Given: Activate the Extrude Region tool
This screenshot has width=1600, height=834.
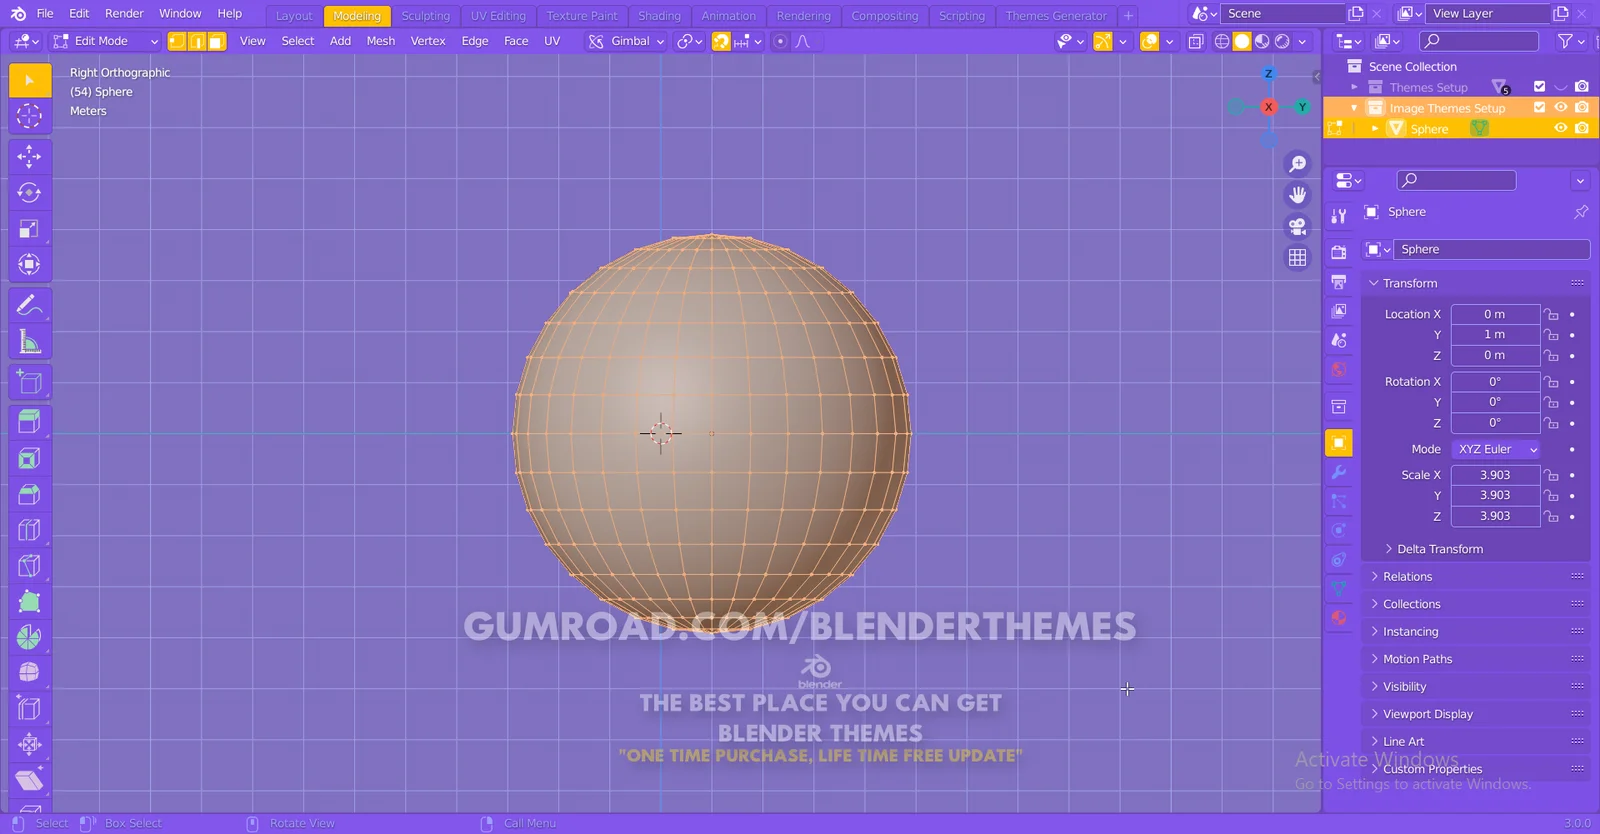Looking at the screenshot, I should 30,422.
